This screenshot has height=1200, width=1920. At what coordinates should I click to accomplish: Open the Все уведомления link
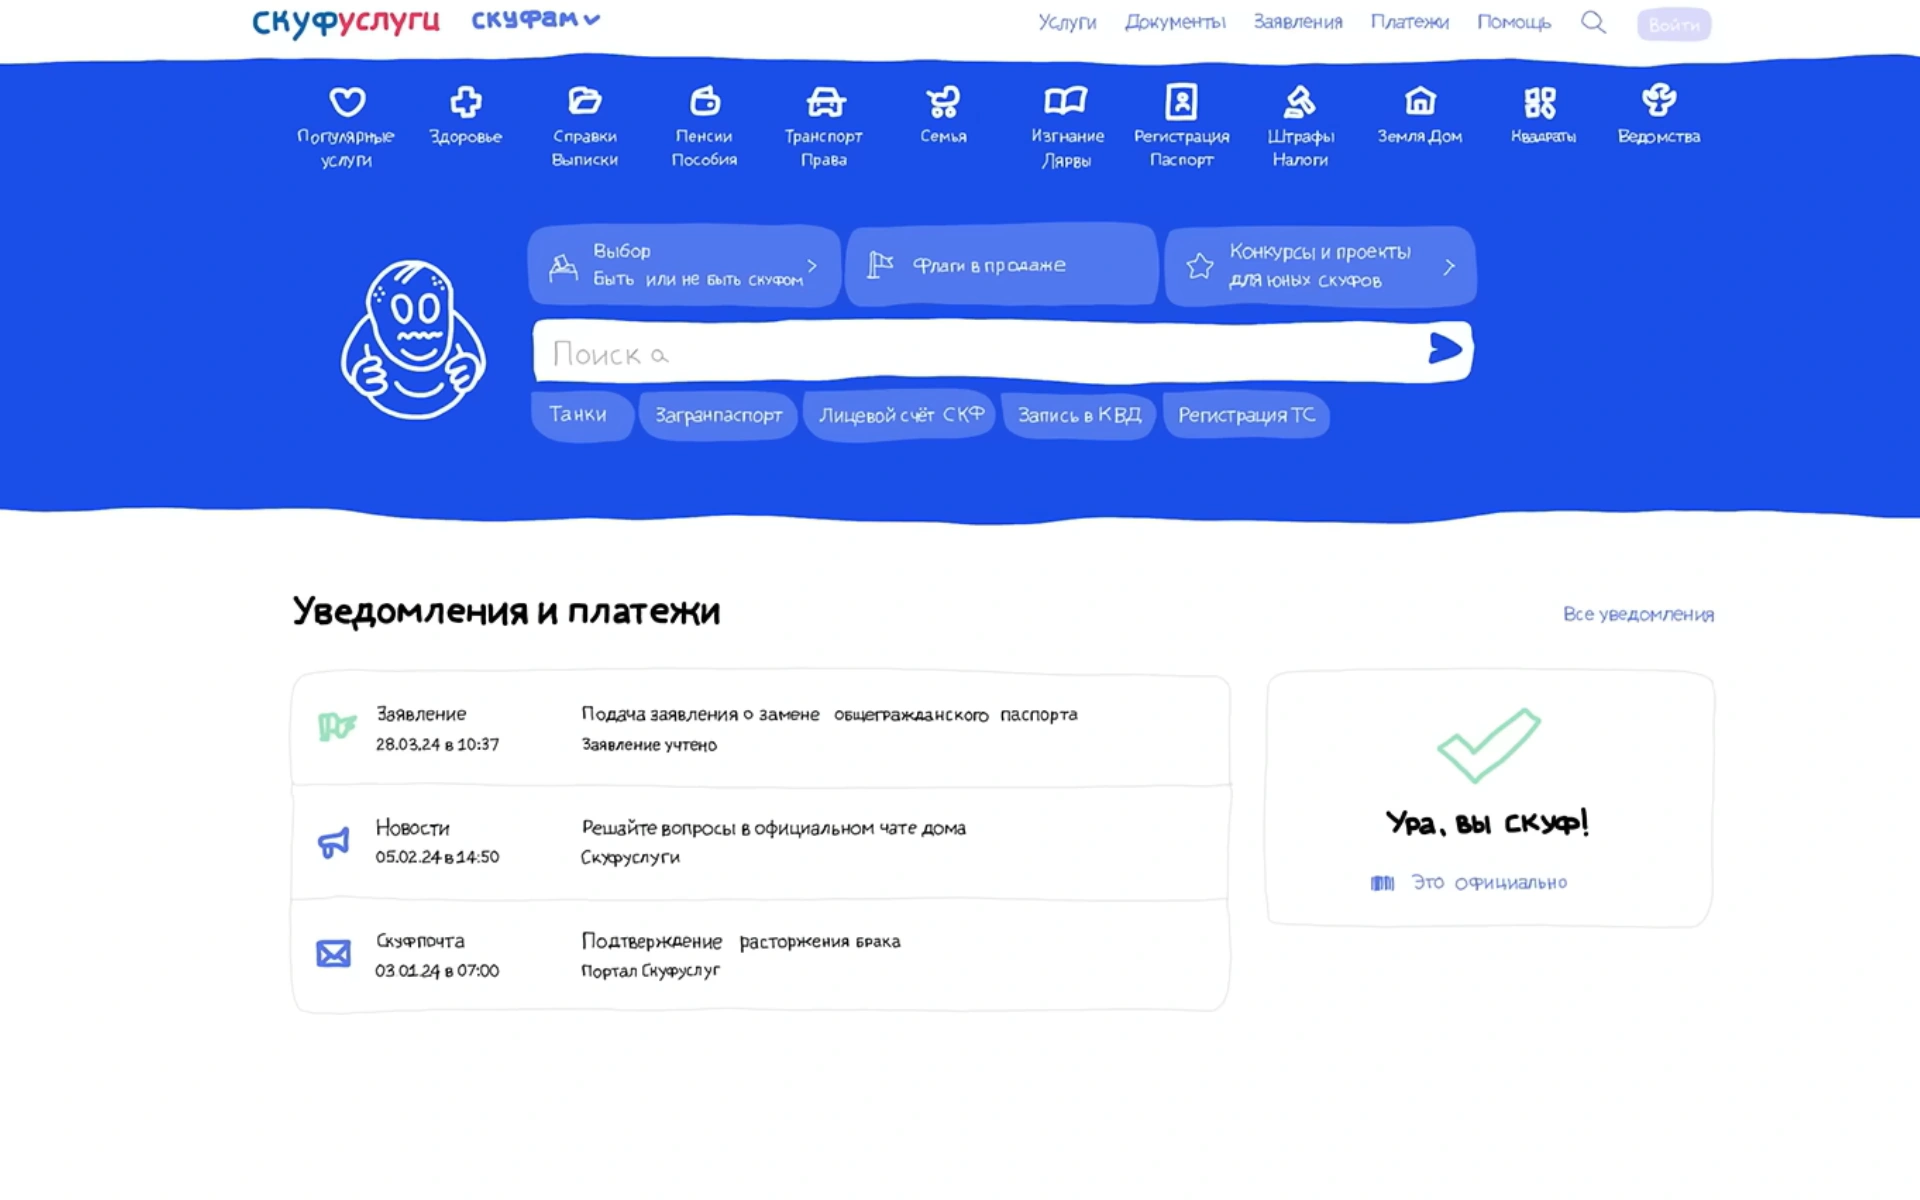pos(1638,614)
